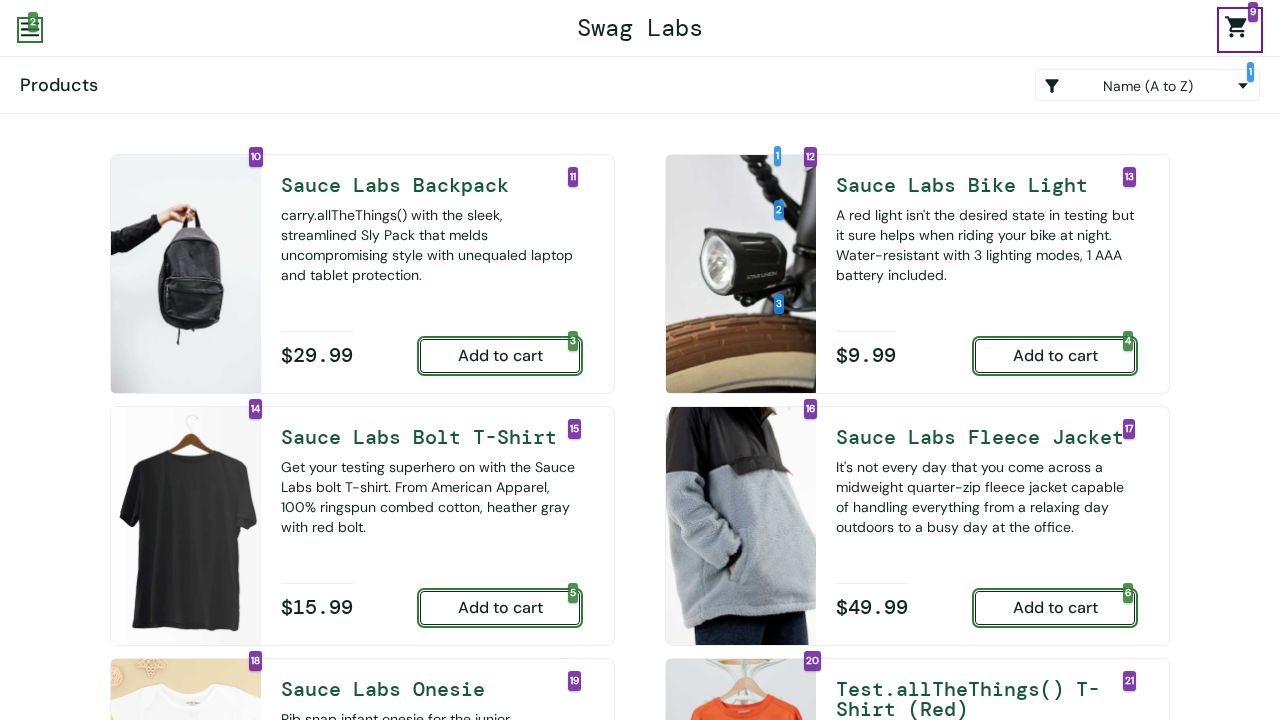This screenshot has width=1280, height=720.
Task: Open the Sauce Labs Bolt T-Shirt link
Action: [418, 437]
